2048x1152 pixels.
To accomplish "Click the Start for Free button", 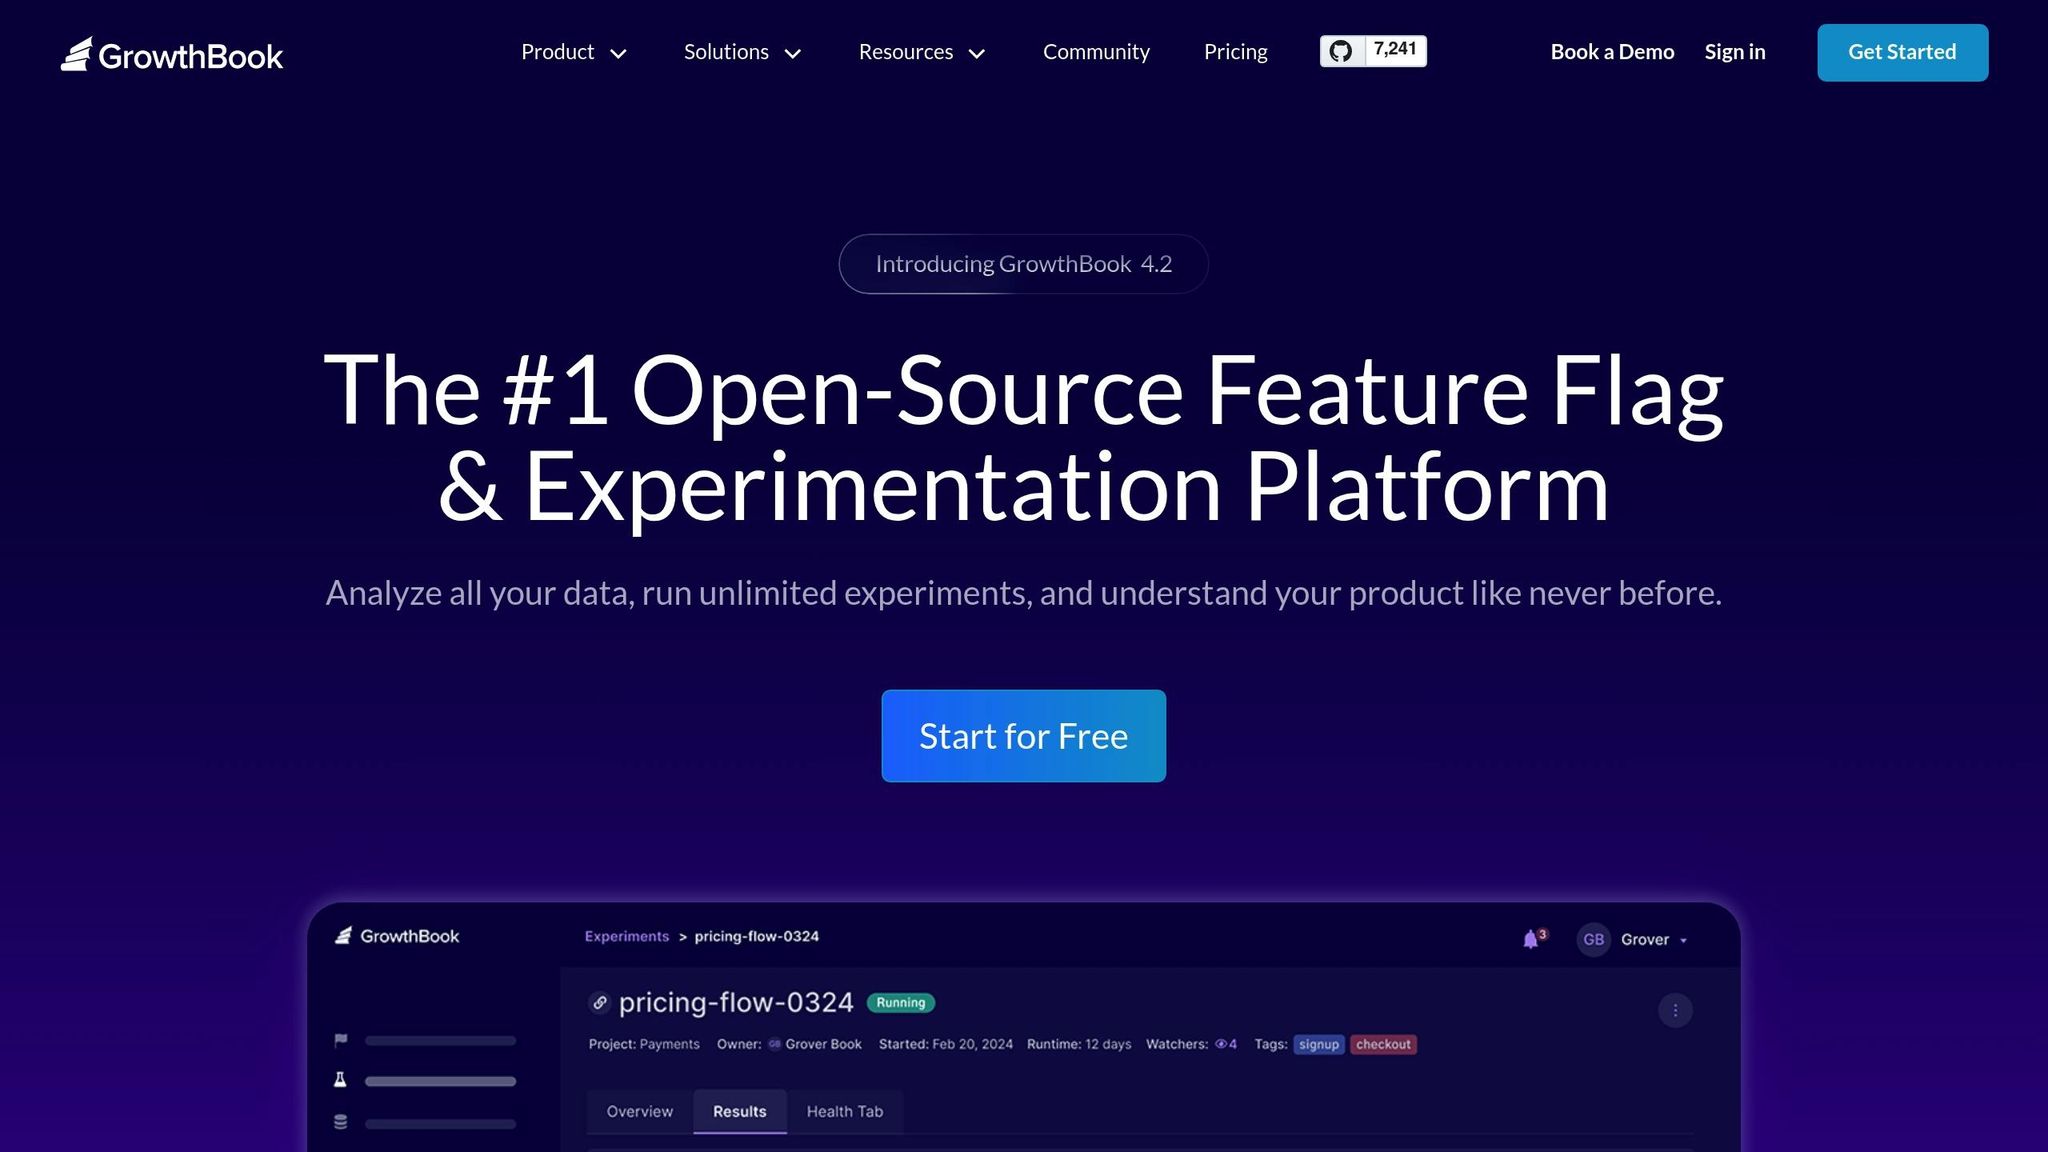I will 1023,736.
